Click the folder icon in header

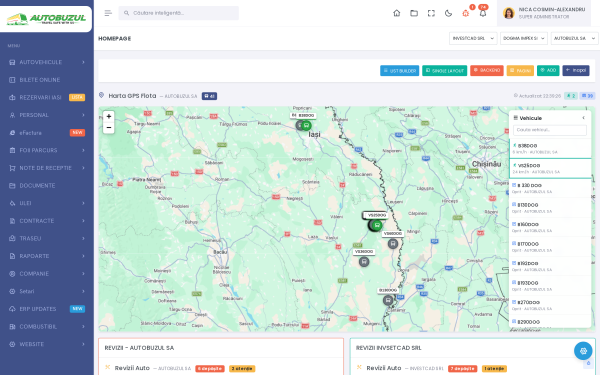point(414,13)
